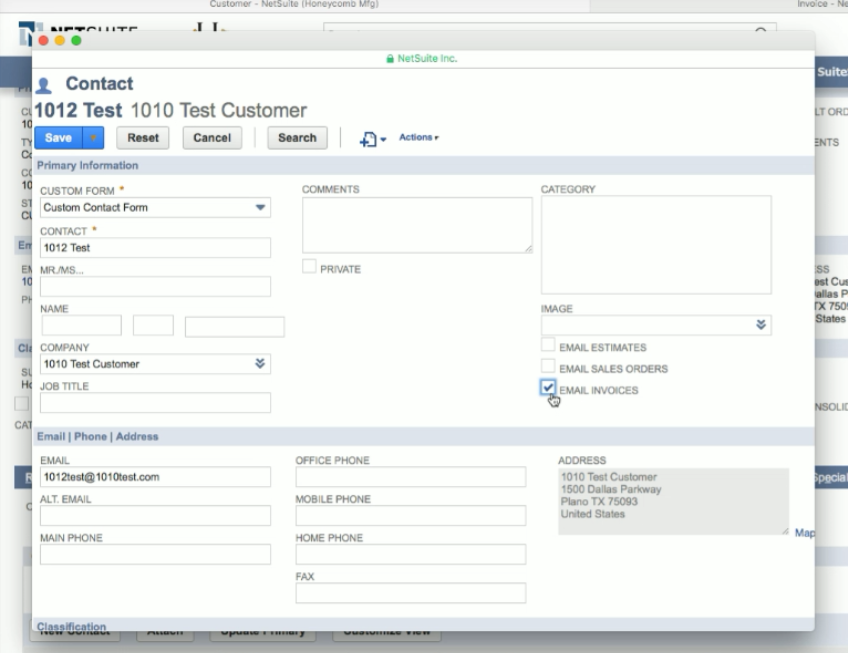The height and width of the screenshot is (653, 848).
Task: Click the Email address field
Action: pos(155,477)
